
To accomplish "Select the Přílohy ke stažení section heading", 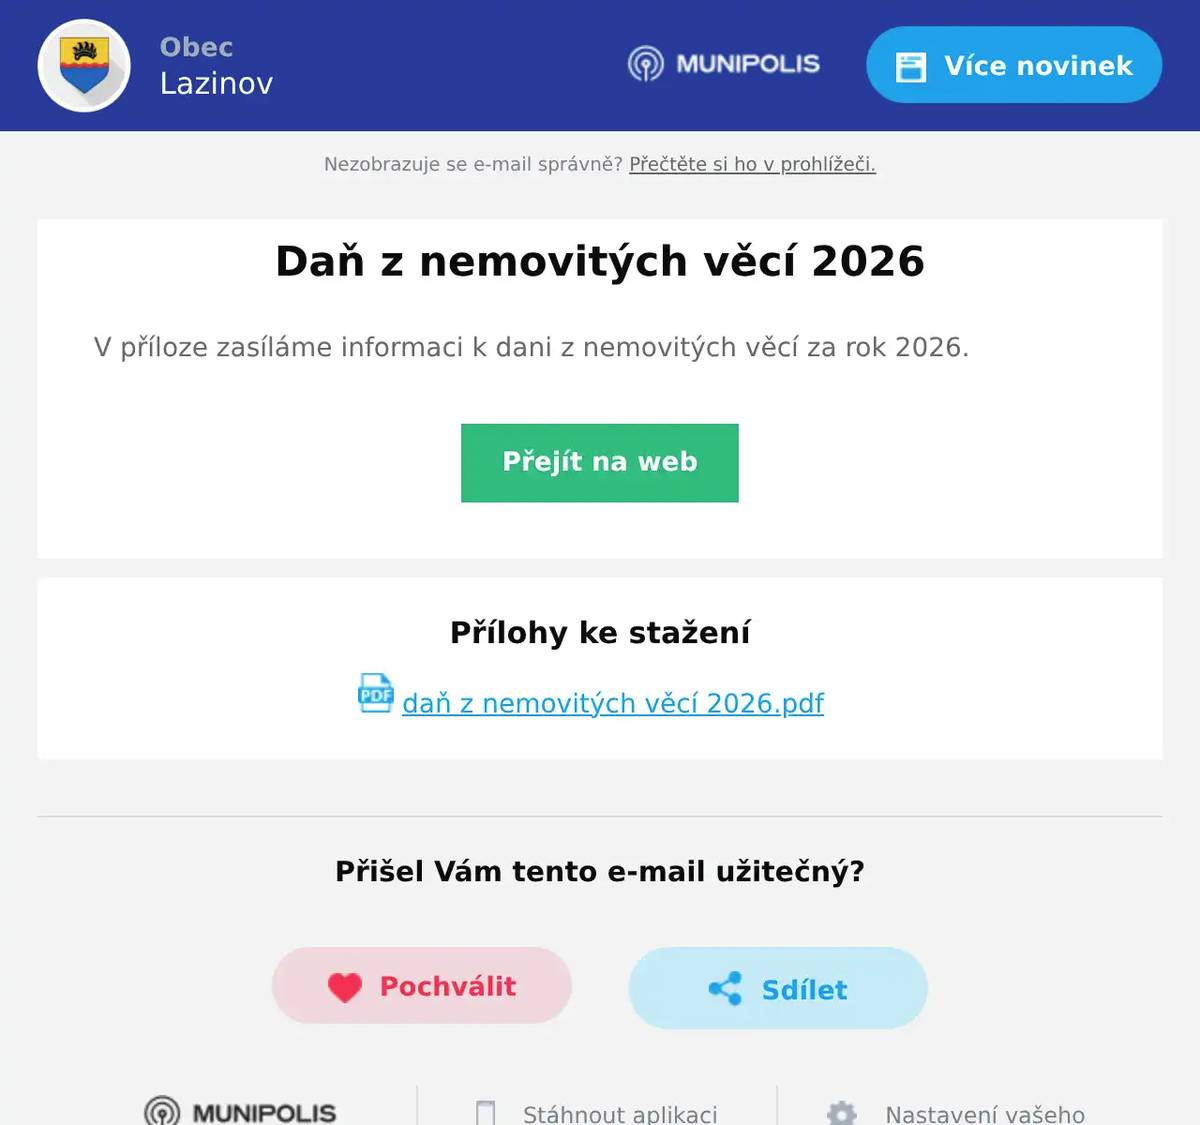I will coord(599,632).
